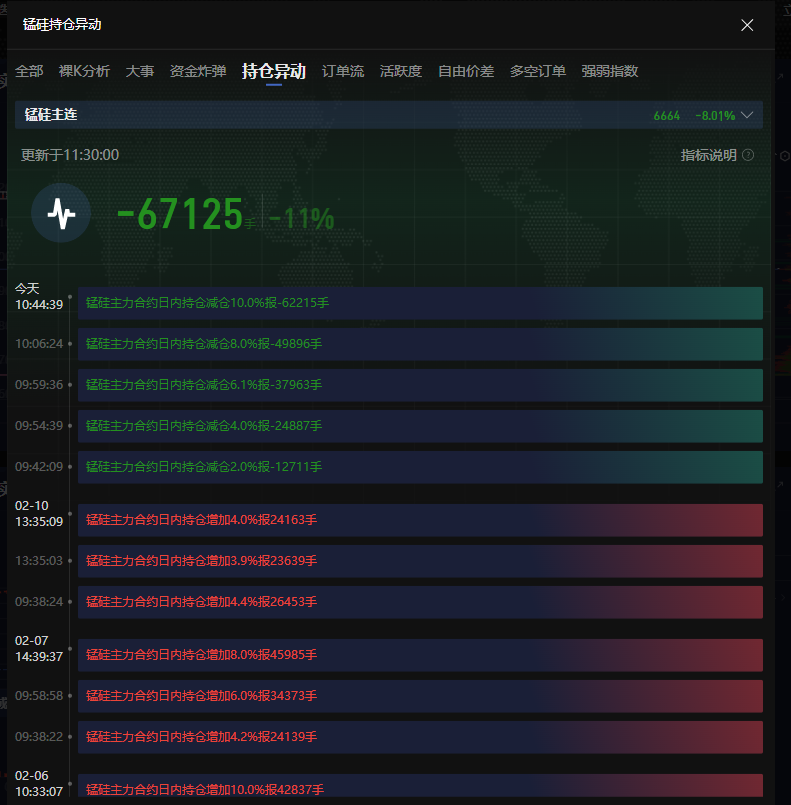Click the 14:39:37 增加8.0% 报45985手 entry
The width and height of the screenshot is (791, 805).
(420, 655)
